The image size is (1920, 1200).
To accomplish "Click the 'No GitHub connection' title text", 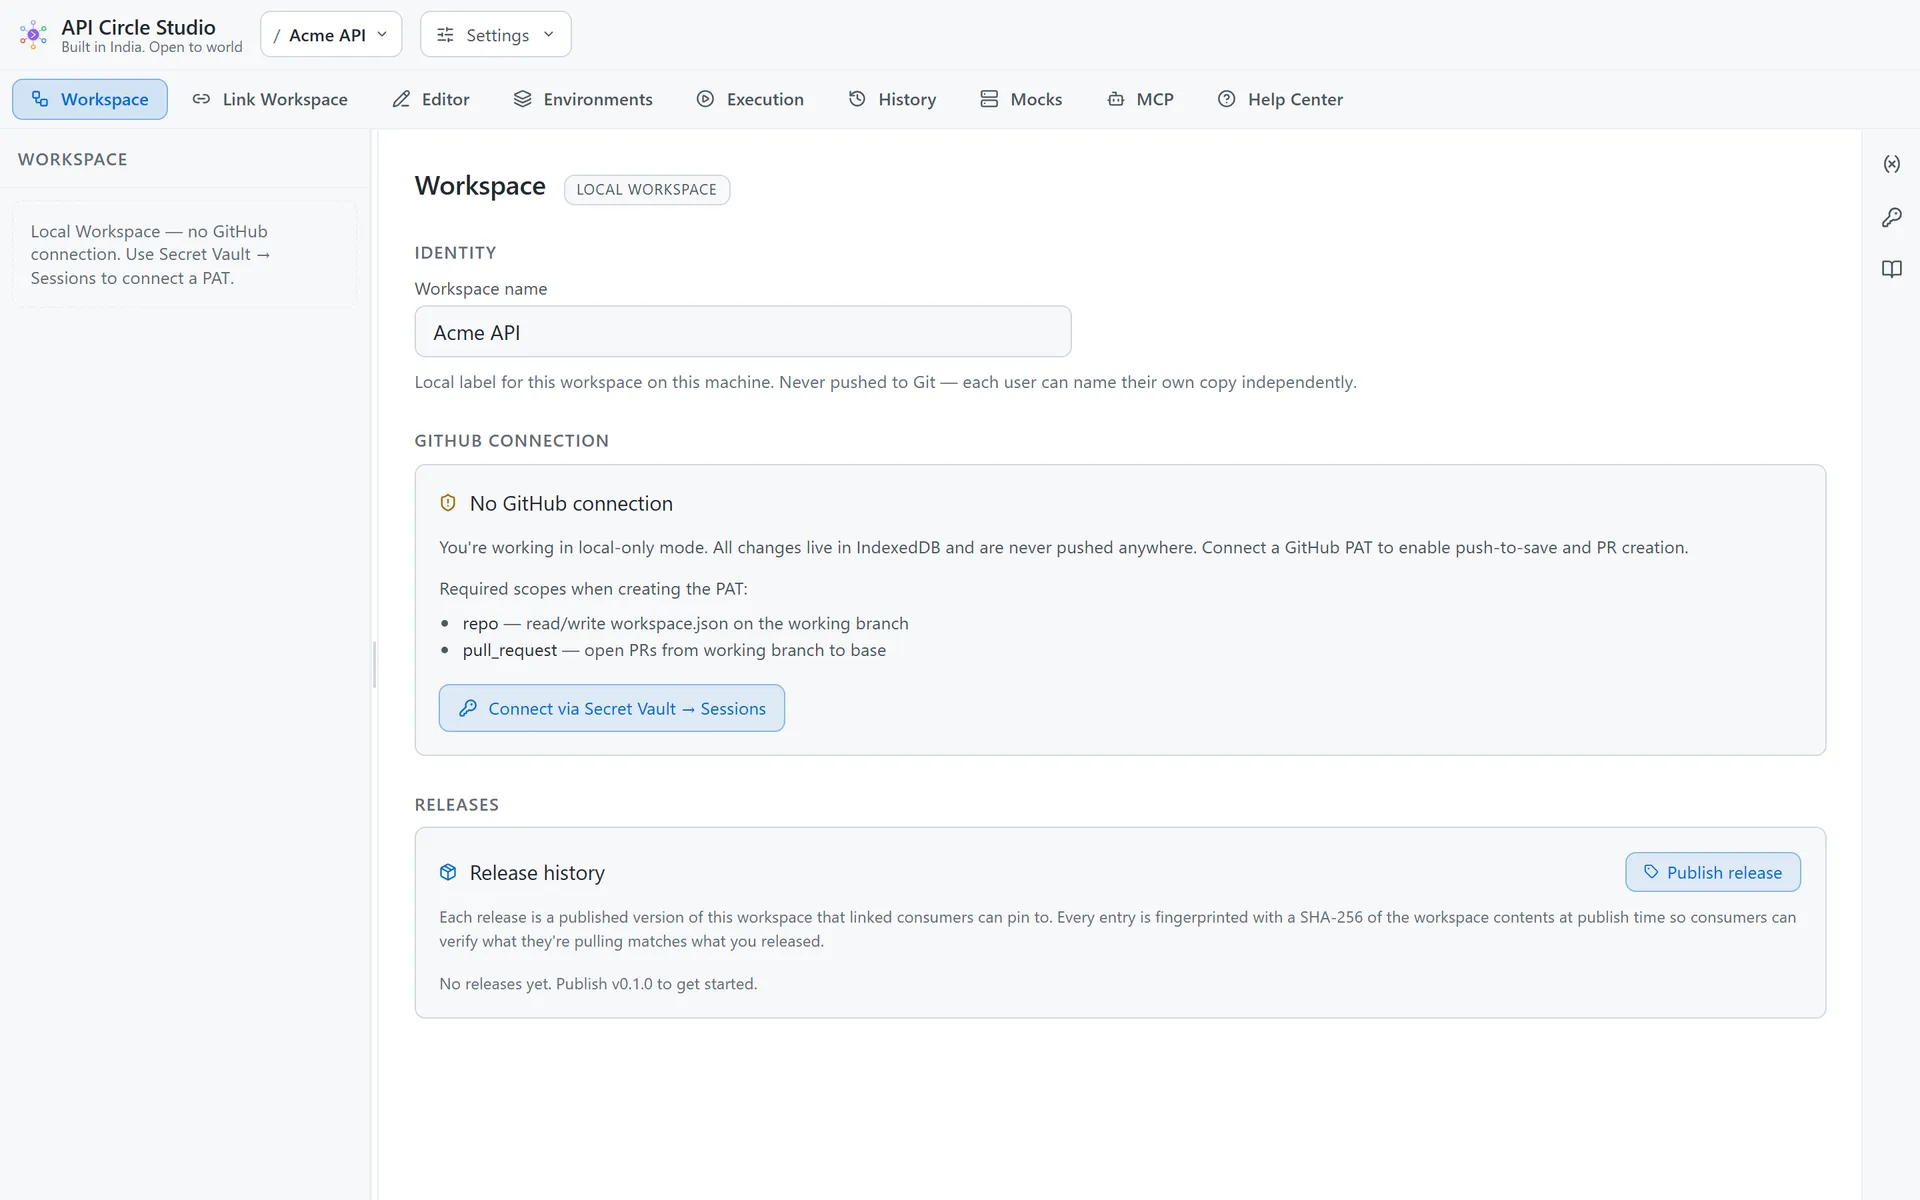I will click(x=571, y=504).
